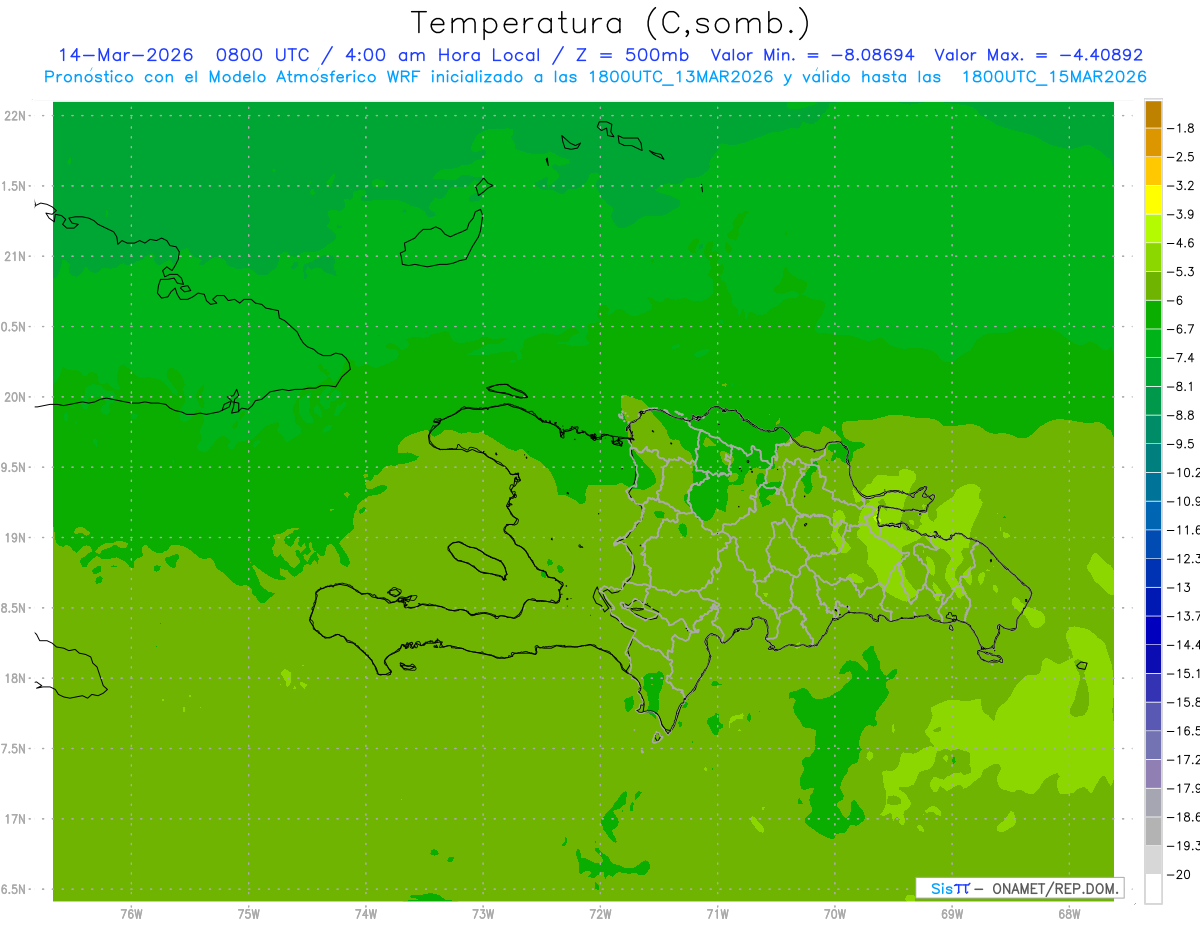Click the dark orange swatch above -1.8

point(1153,114)
